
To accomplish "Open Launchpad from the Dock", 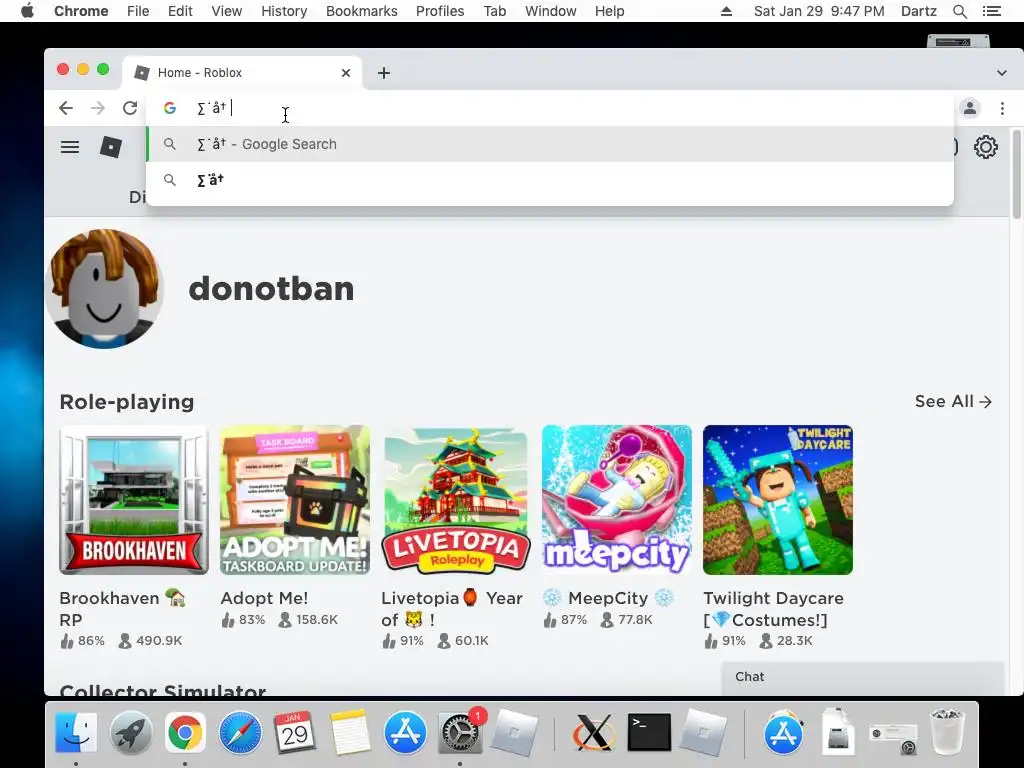I will (131, 733).
